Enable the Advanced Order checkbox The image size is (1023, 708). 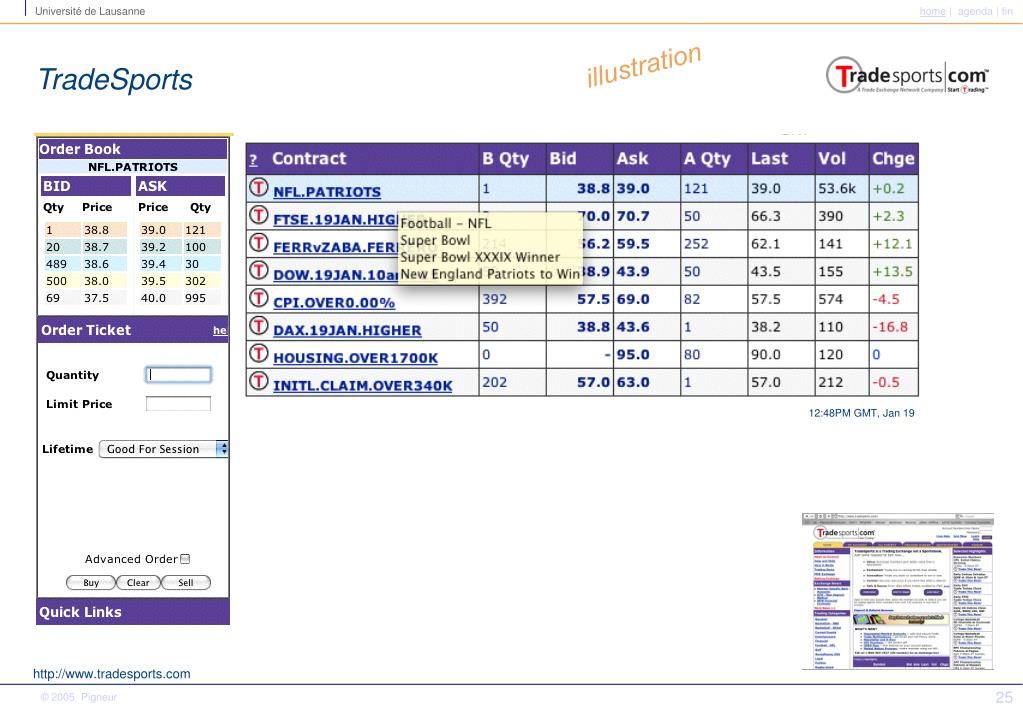185,559
